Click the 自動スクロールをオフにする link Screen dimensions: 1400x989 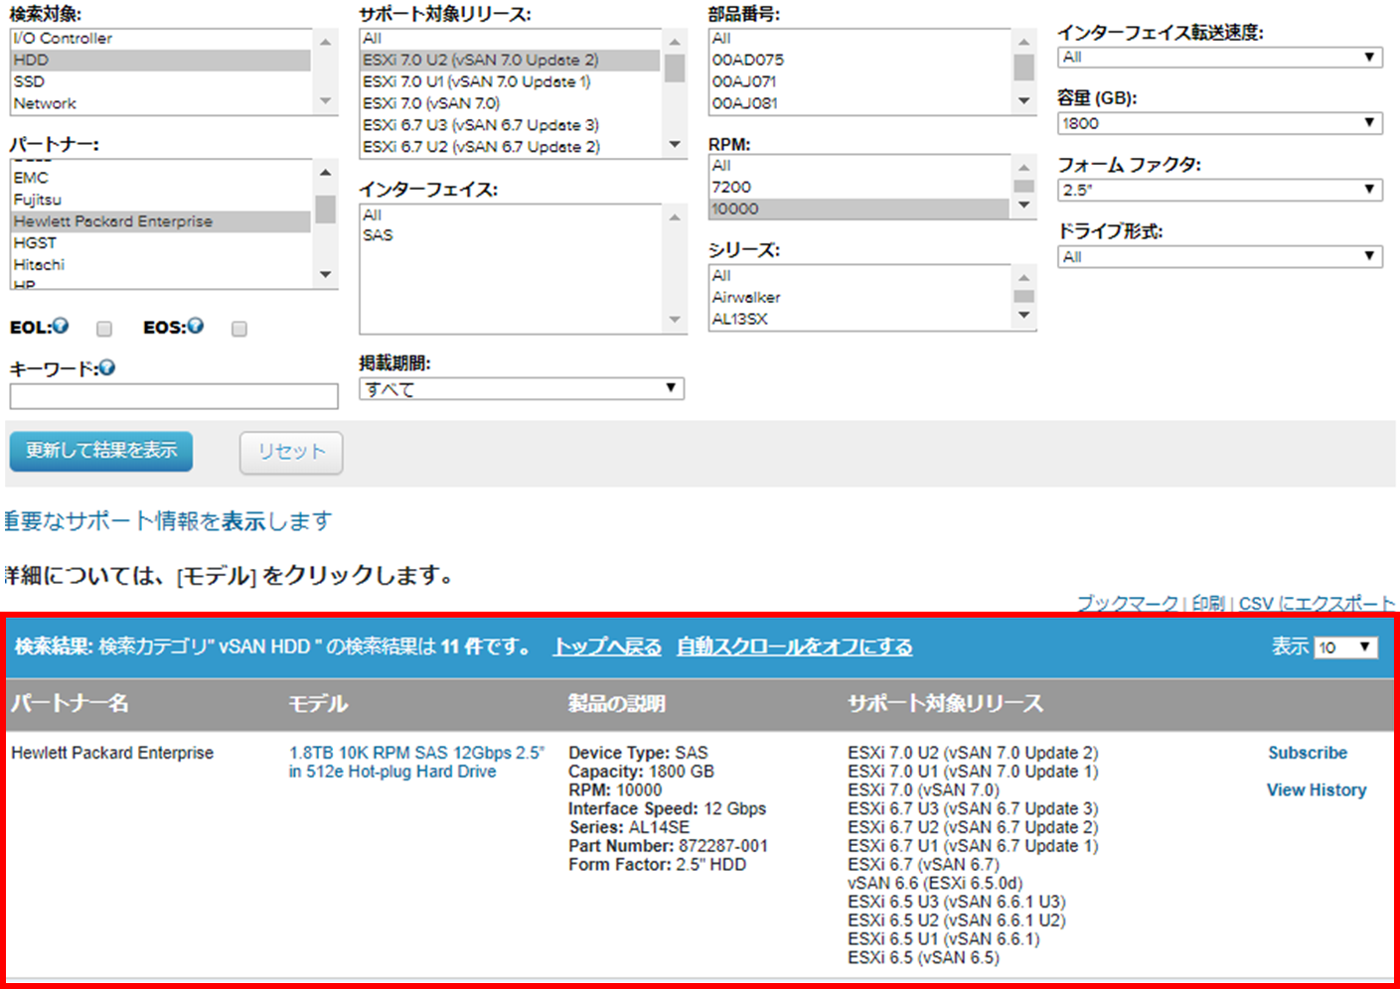[x=794, y=647]
